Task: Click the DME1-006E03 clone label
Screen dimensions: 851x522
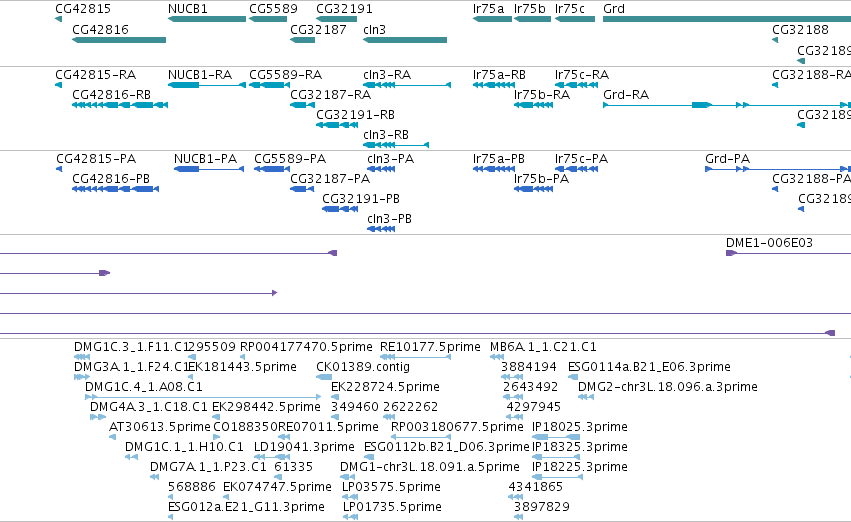Action: coord(770,243)
